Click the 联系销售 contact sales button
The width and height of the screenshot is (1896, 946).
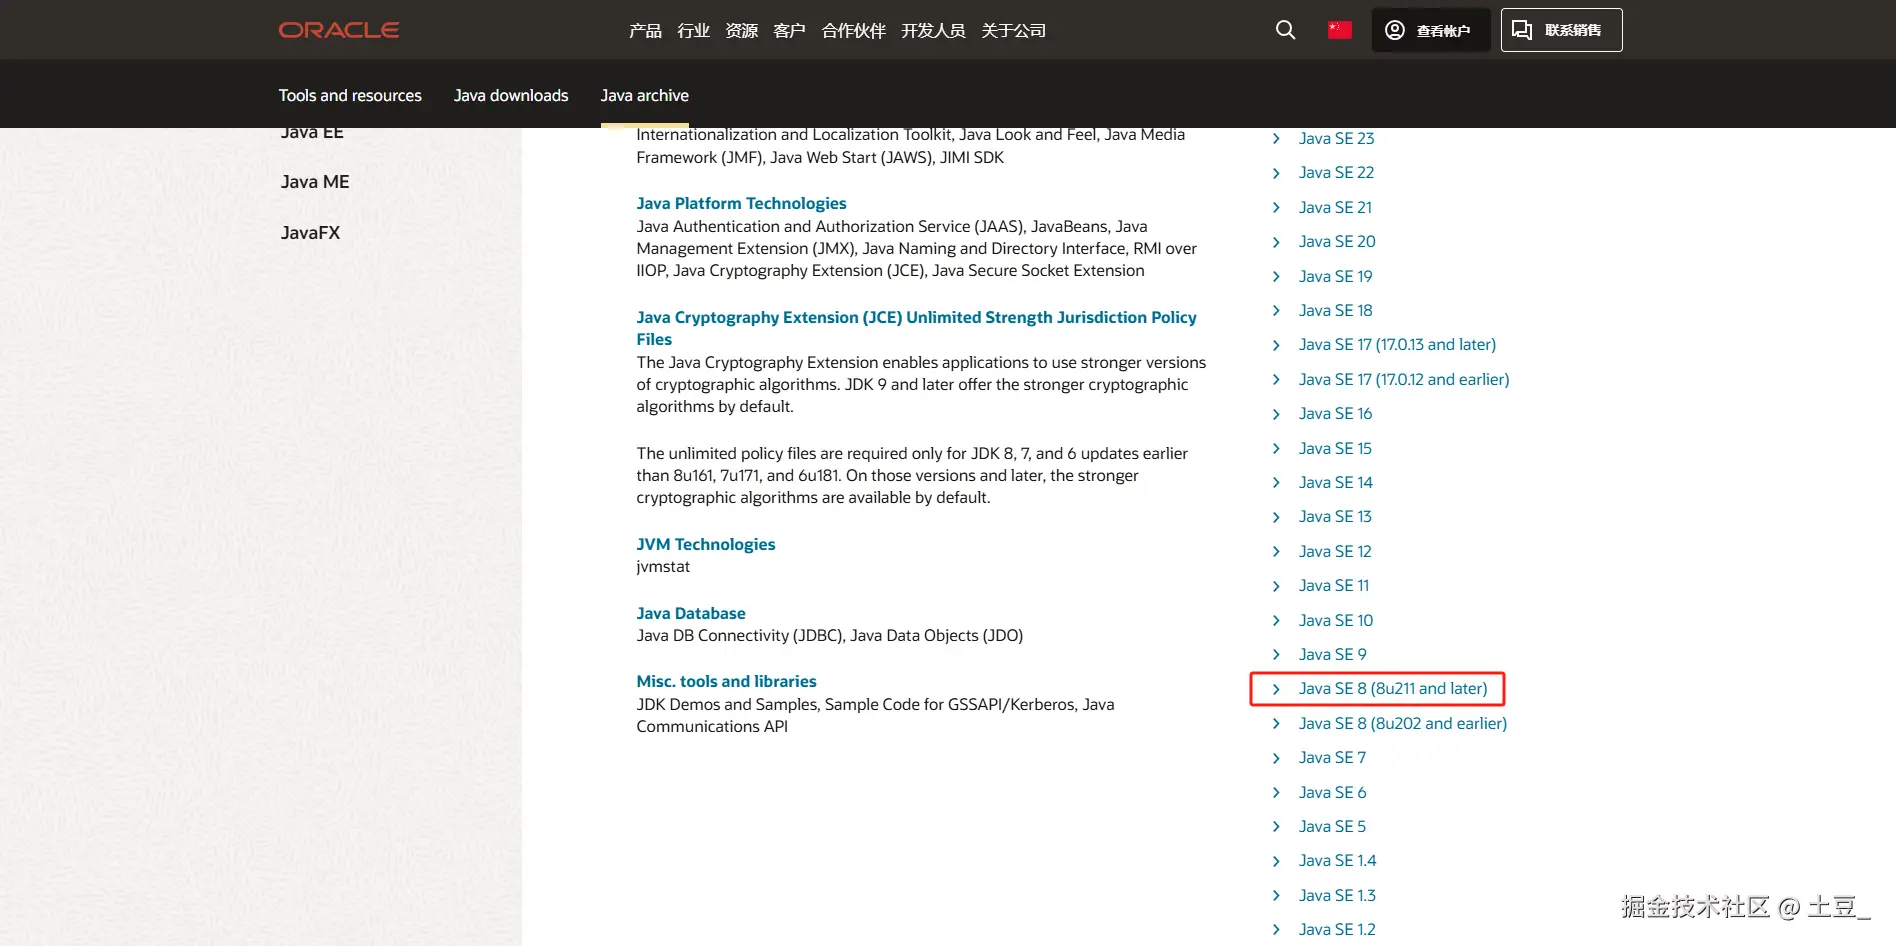[1561, 30]
